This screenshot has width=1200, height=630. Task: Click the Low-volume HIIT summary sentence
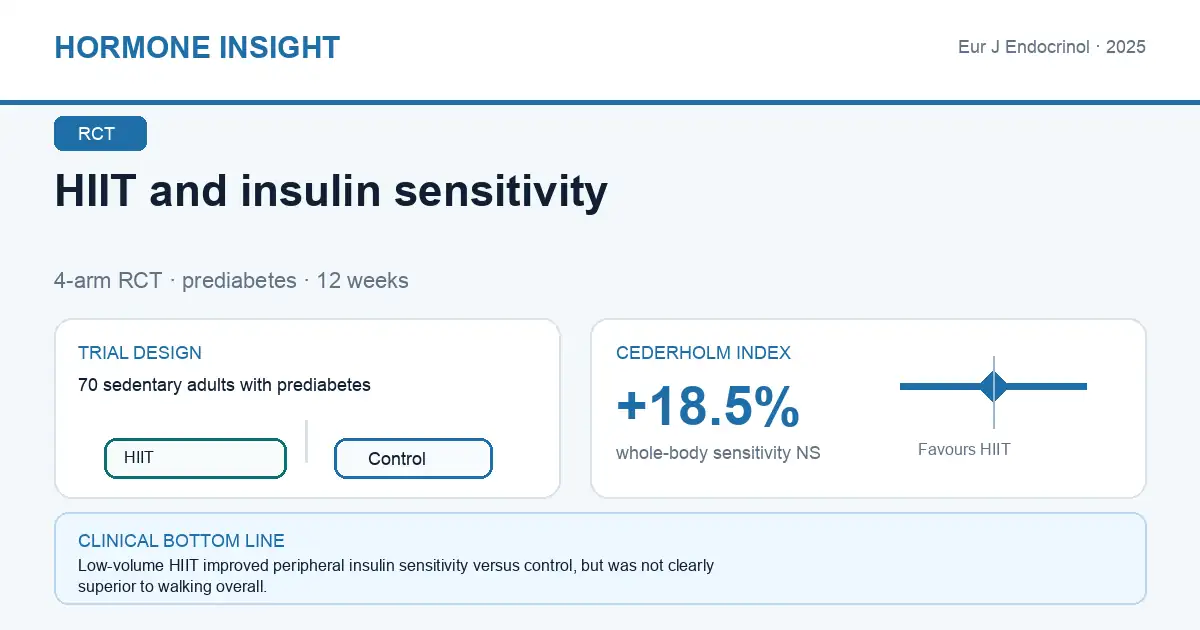[396, 576]
